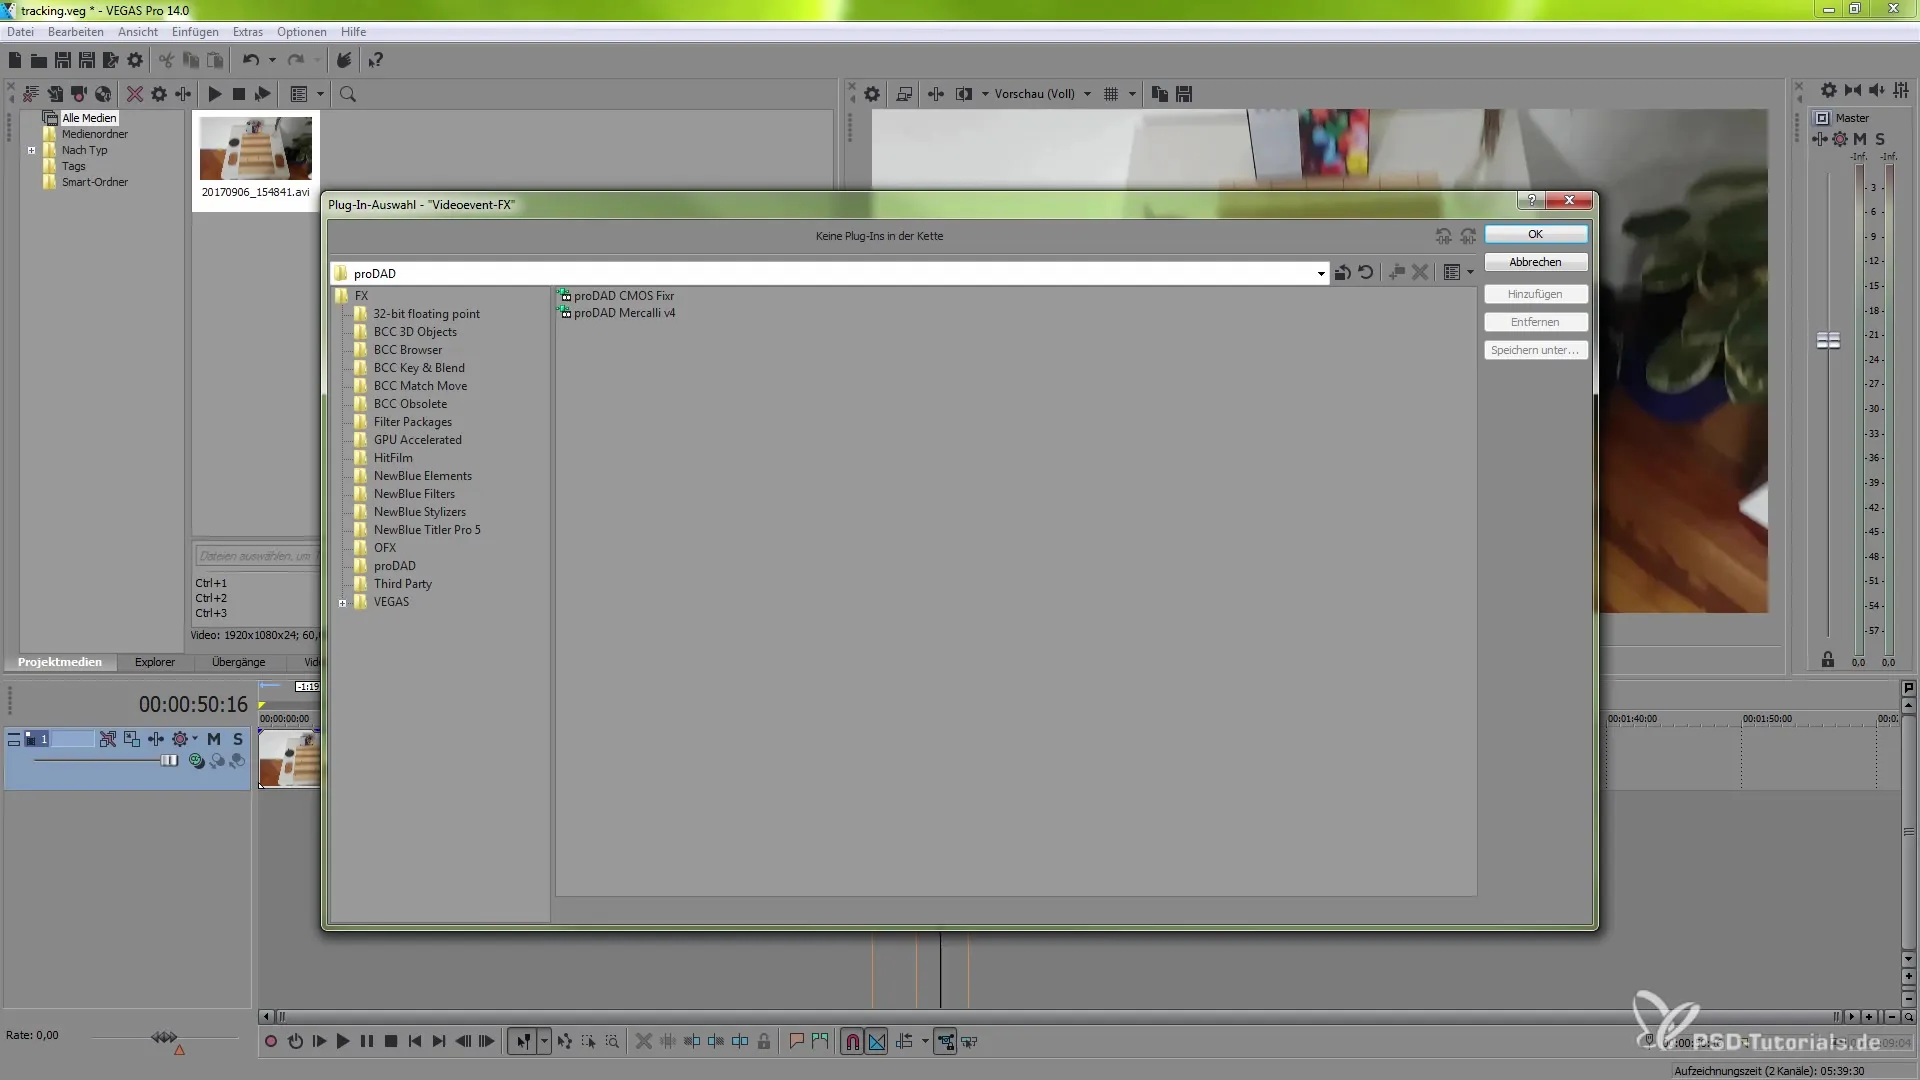Jump to project start in transport
The image size is (1920, 1080).
tap(415, 1042)
